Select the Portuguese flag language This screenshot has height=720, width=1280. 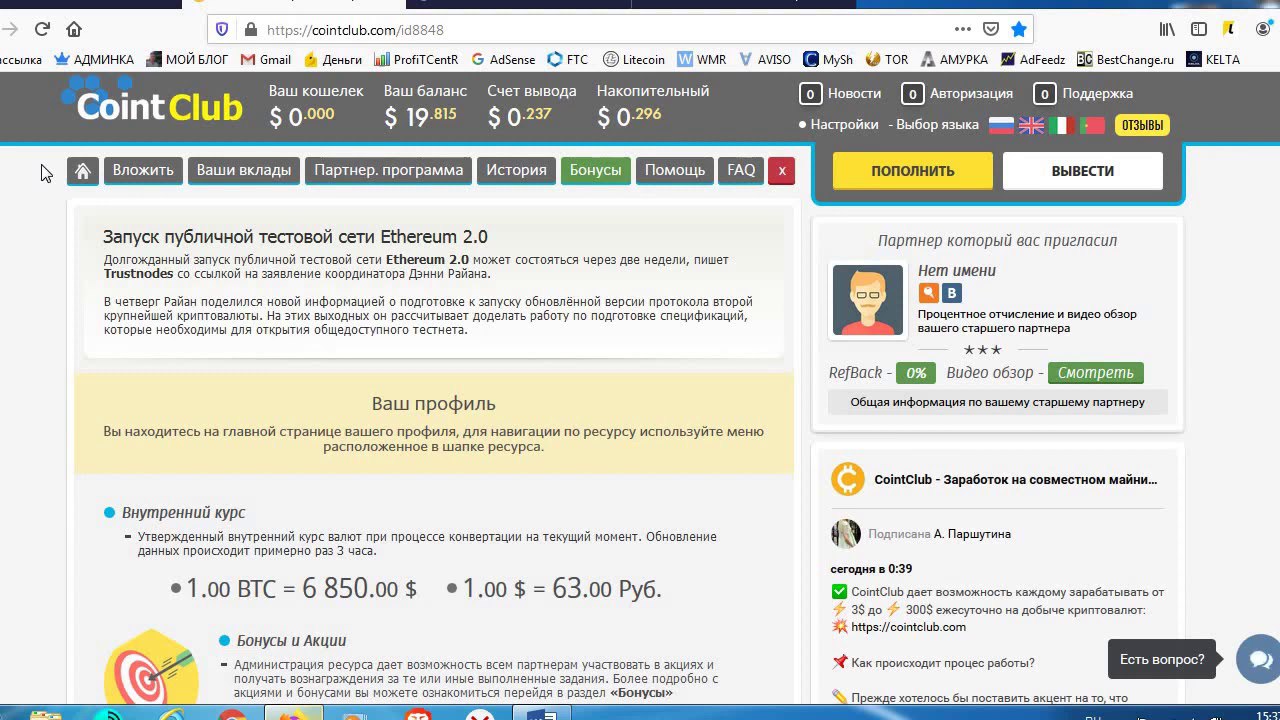click(x=1091, y=125)
